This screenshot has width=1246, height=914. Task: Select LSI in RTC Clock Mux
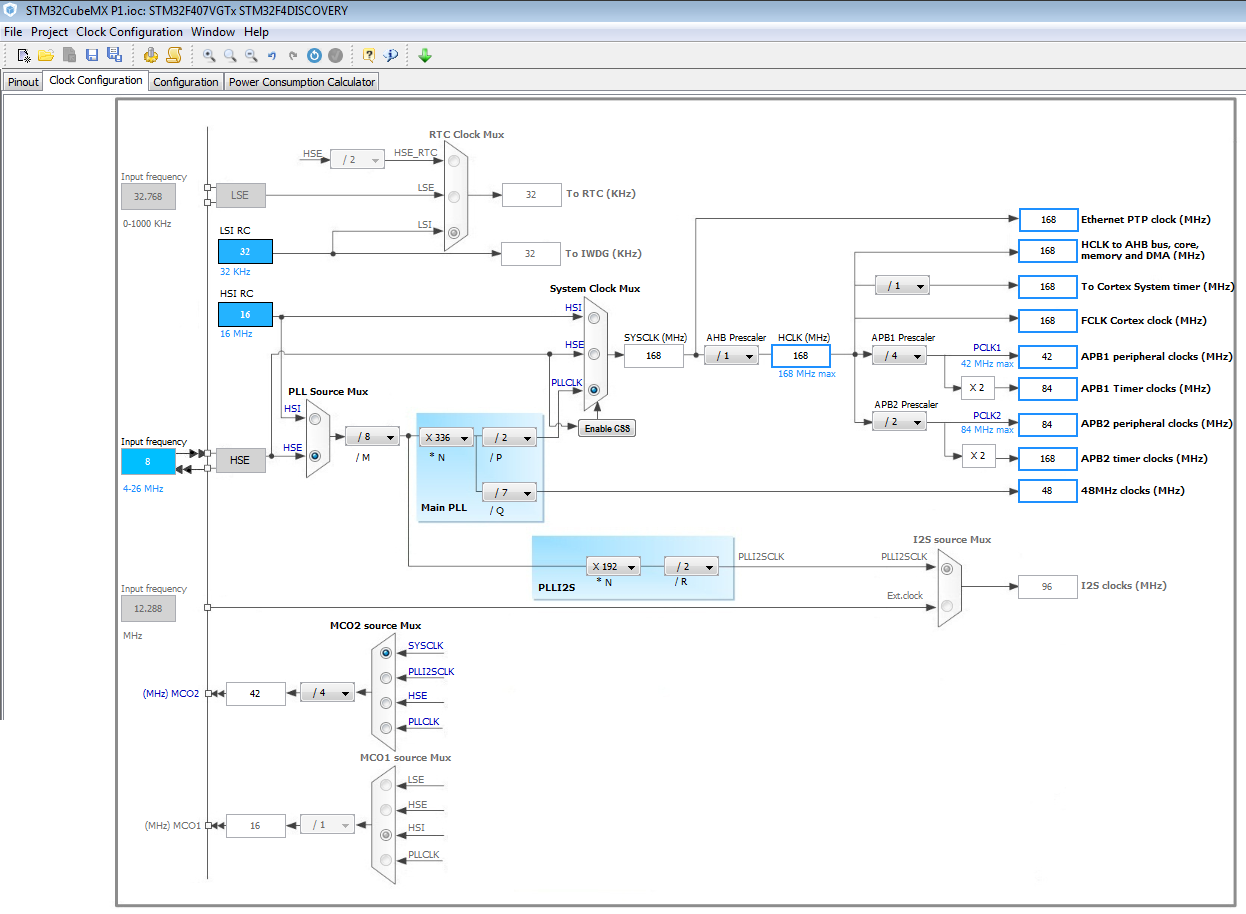coord(454,233)
